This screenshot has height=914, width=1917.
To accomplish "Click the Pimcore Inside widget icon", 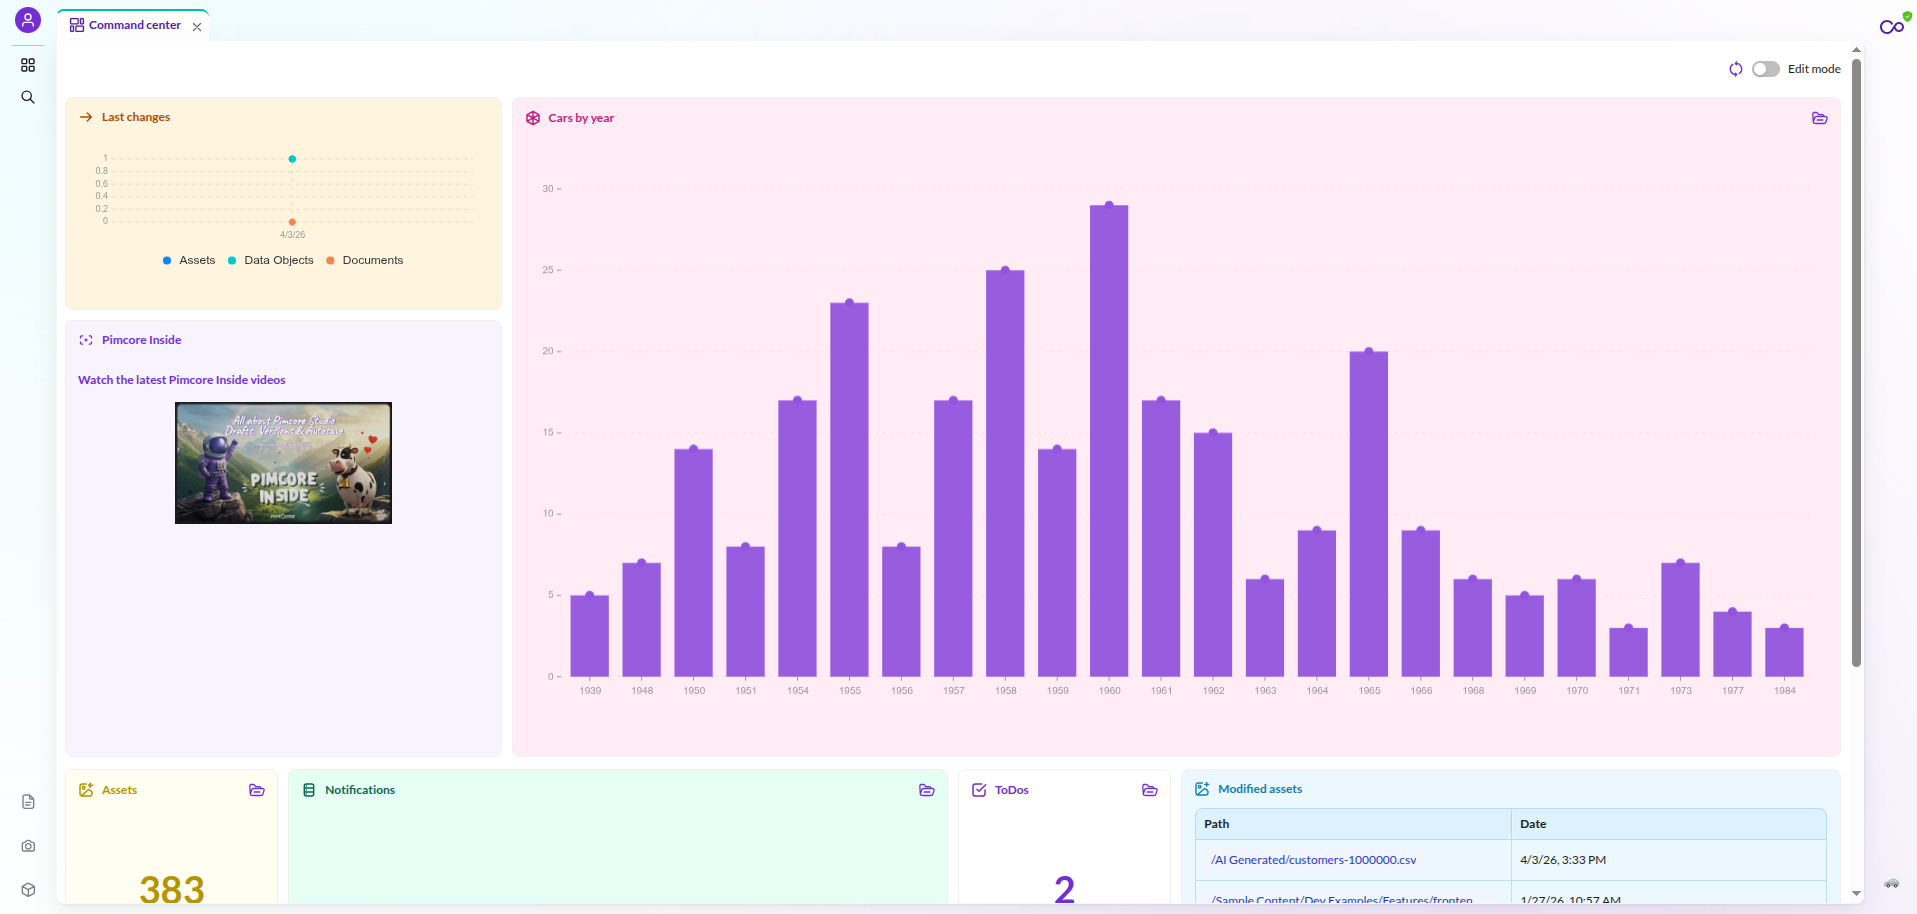I will 86,340.
